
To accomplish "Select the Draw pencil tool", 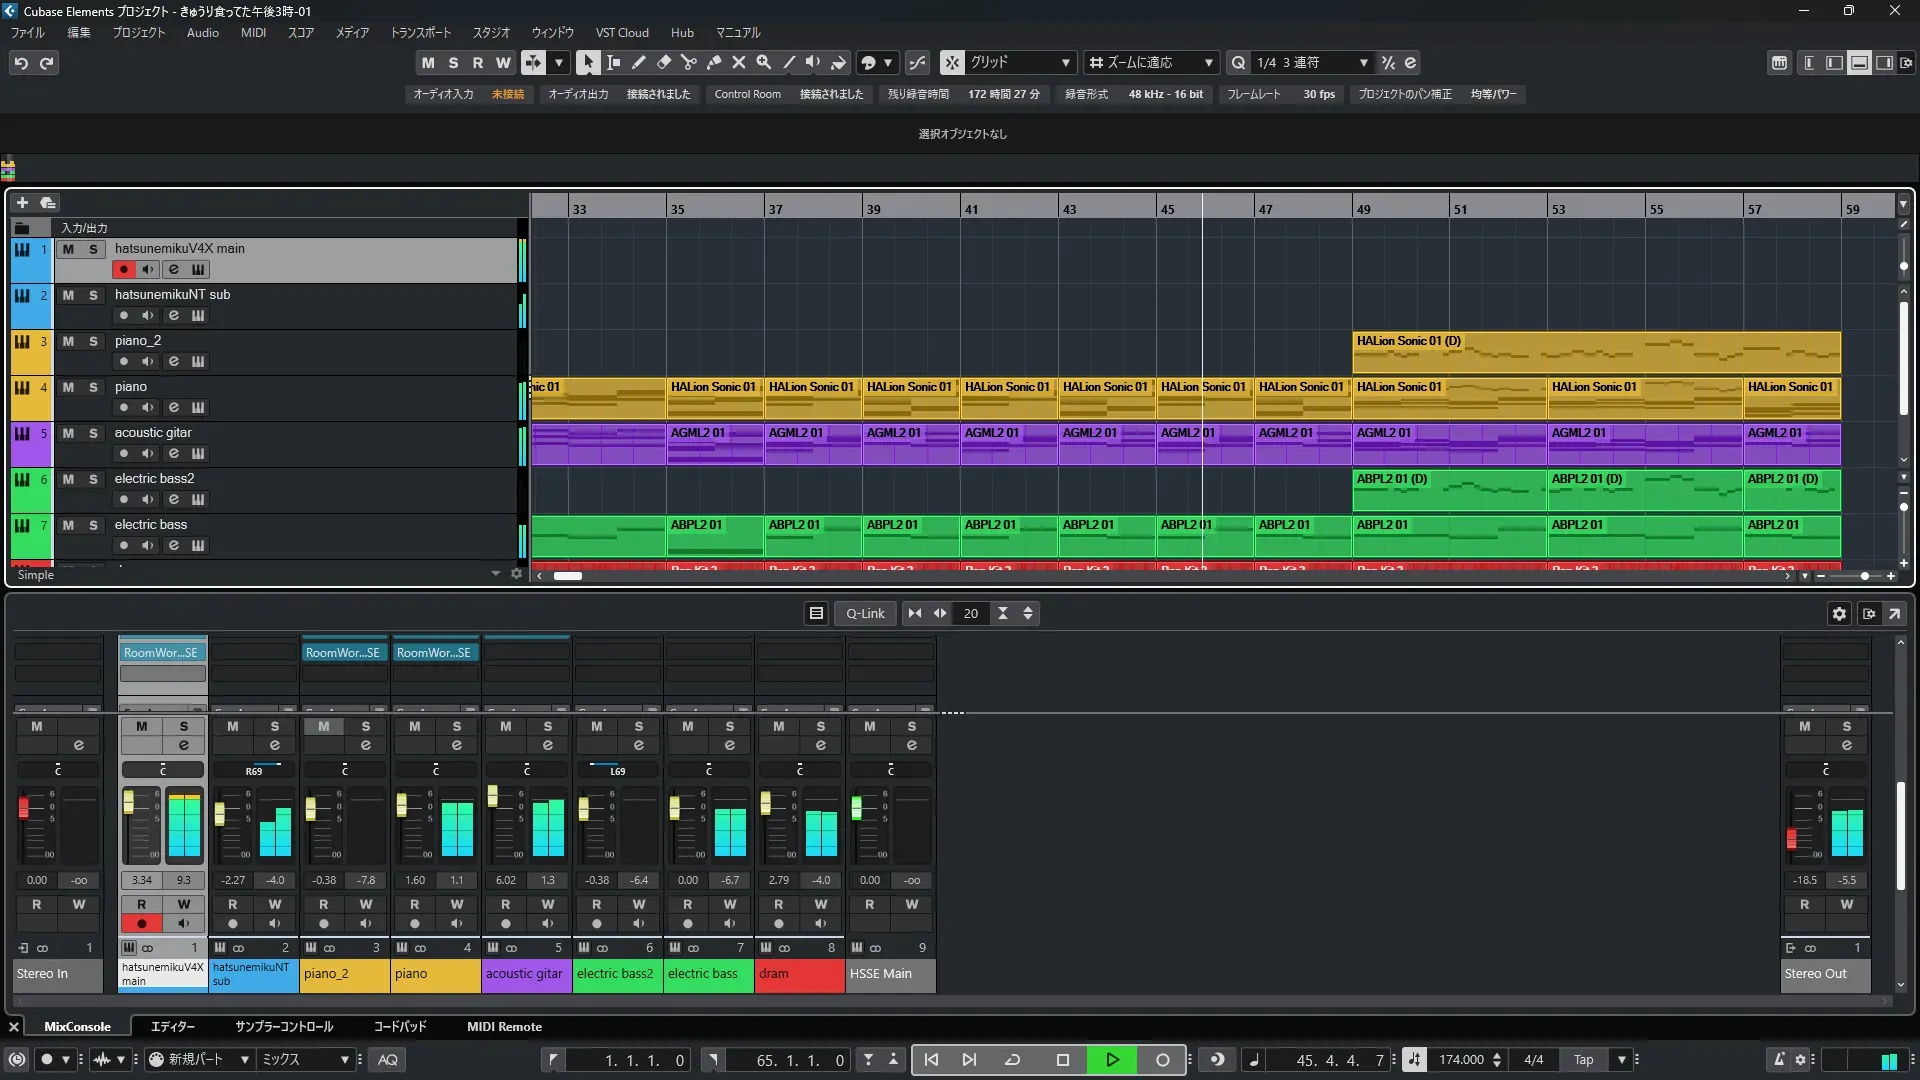I will (x=639, y=62).
